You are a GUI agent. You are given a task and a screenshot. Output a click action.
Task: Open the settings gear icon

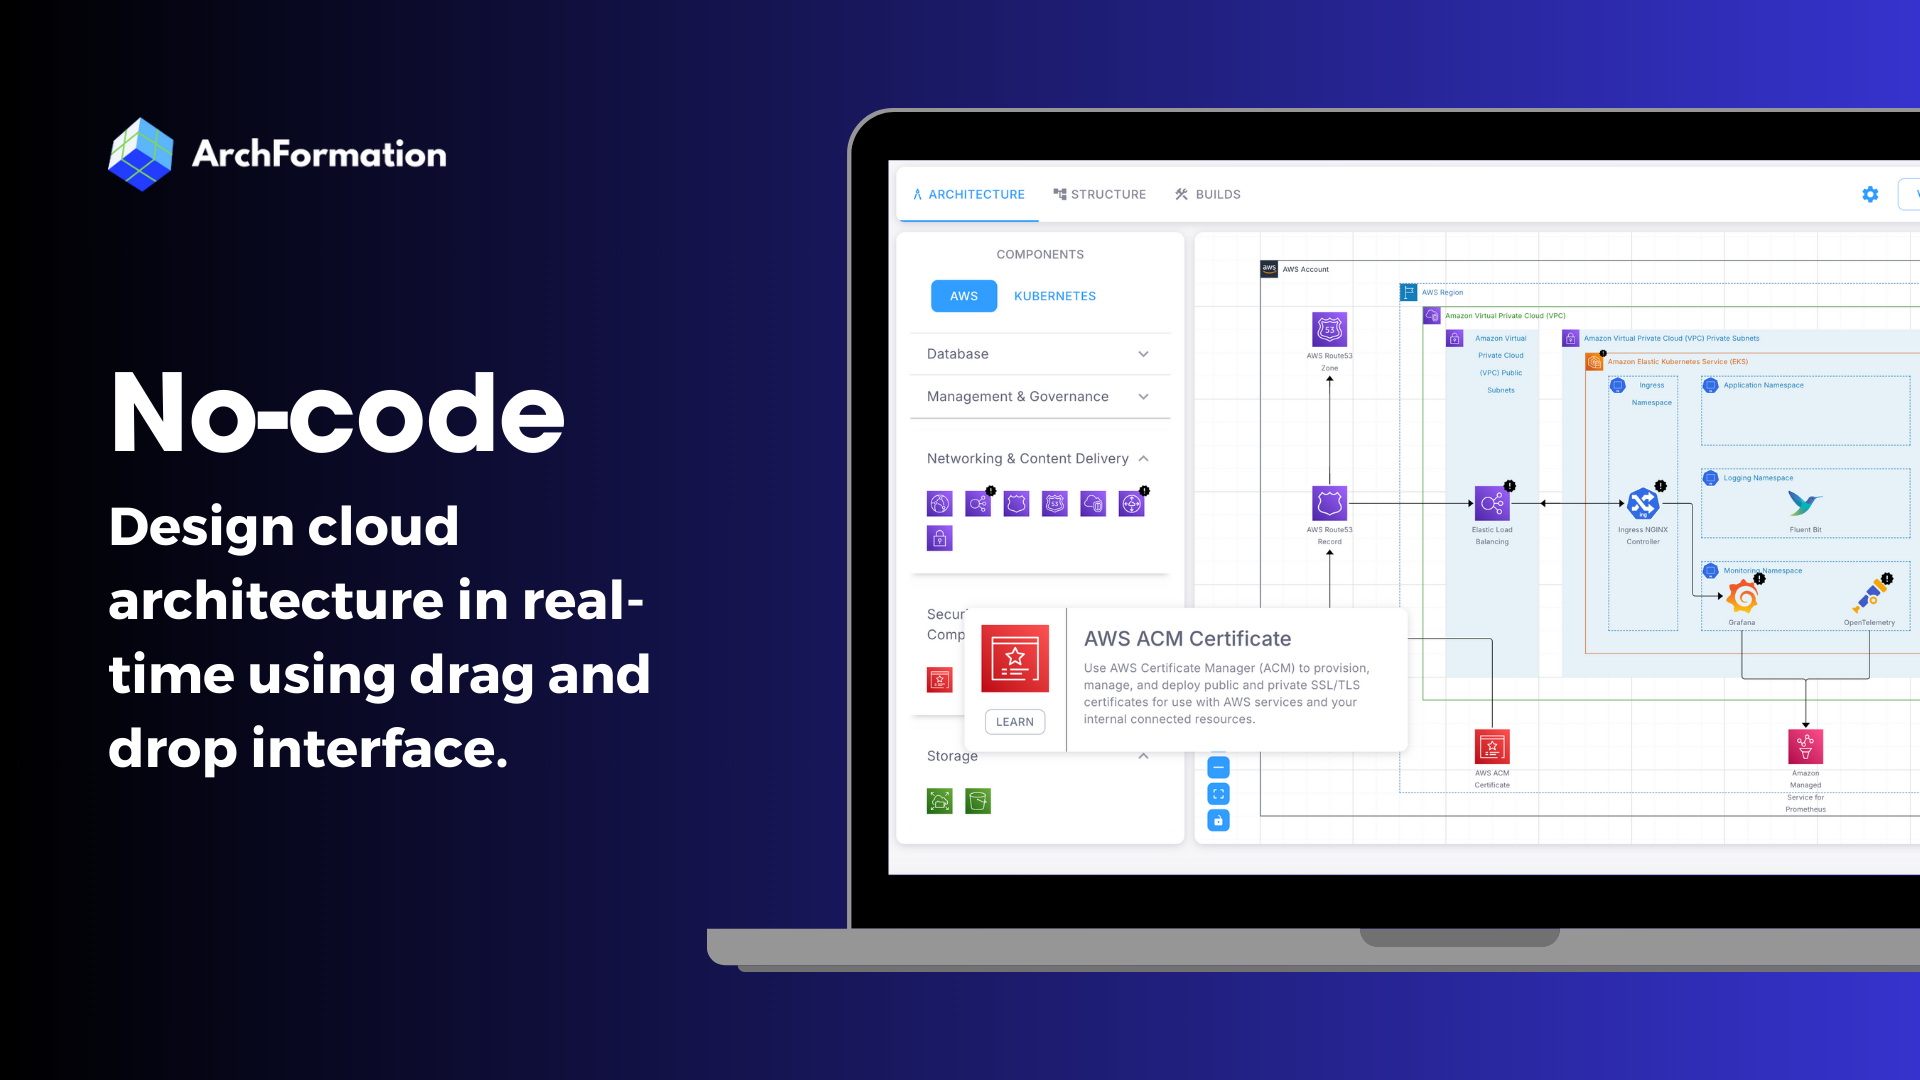(1870, 195)
